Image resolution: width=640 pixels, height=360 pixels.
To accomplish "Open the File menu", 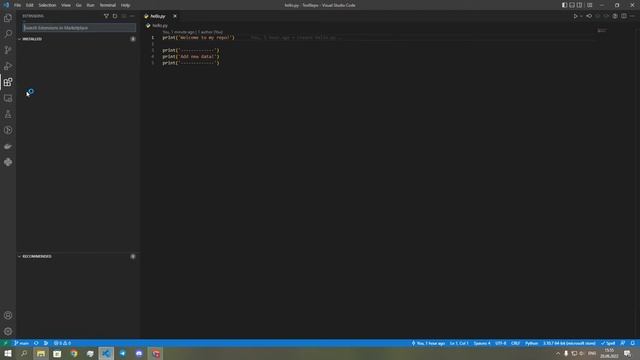I will (x=18, y=5).
